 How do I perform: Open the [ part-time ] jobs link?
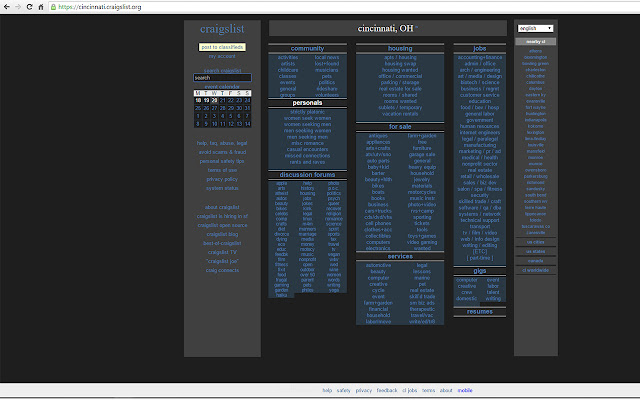[x=480, y=258]
